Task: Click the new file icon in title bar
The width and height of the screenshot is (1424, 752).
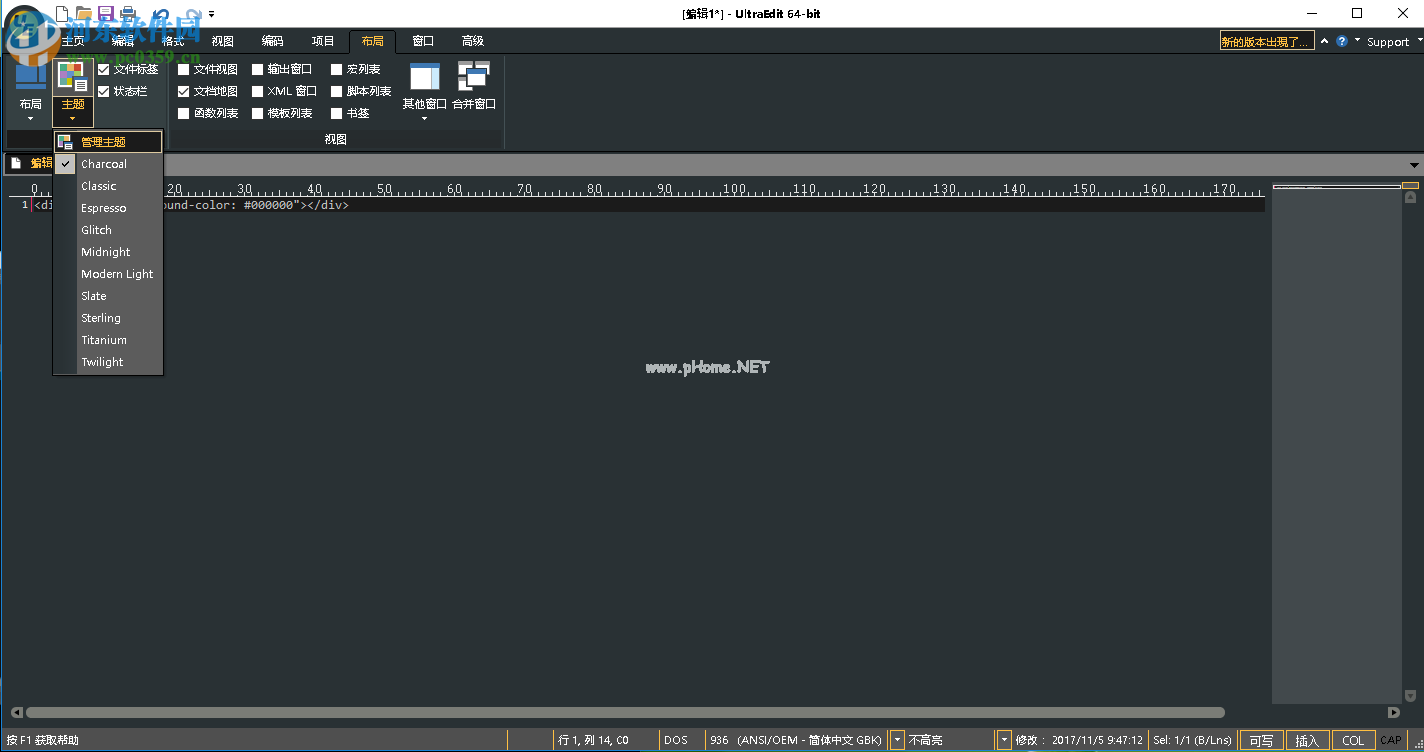Action: [x=62, y=14]
